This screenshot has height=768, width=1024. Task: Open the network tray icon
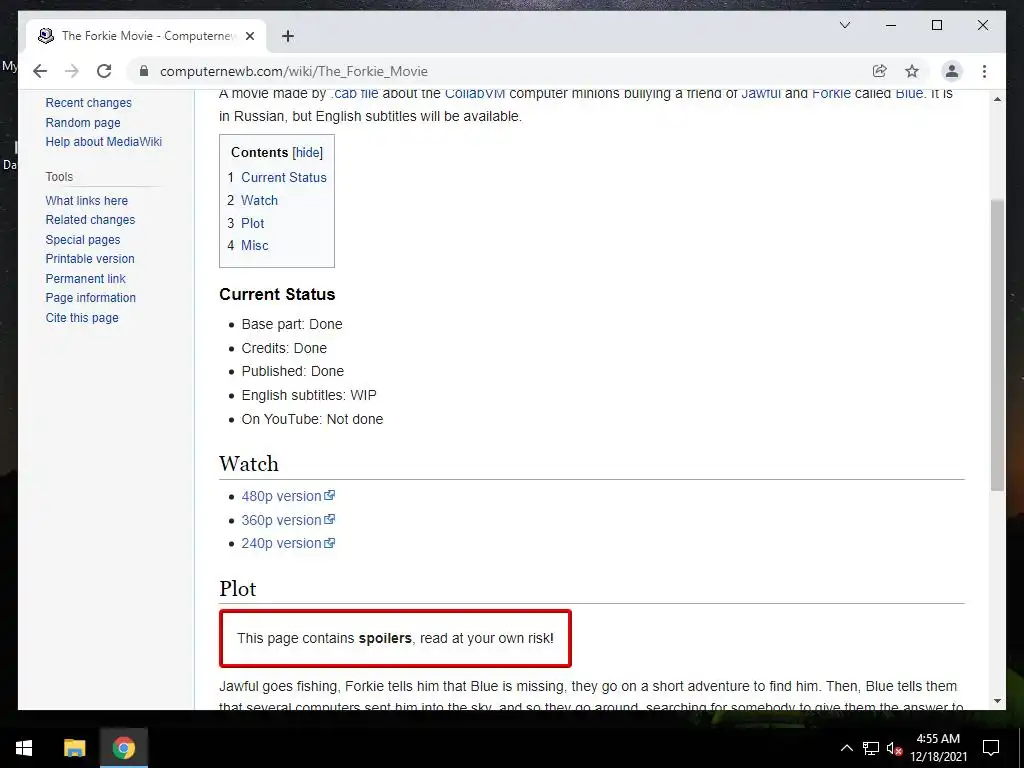pos(871,748)
